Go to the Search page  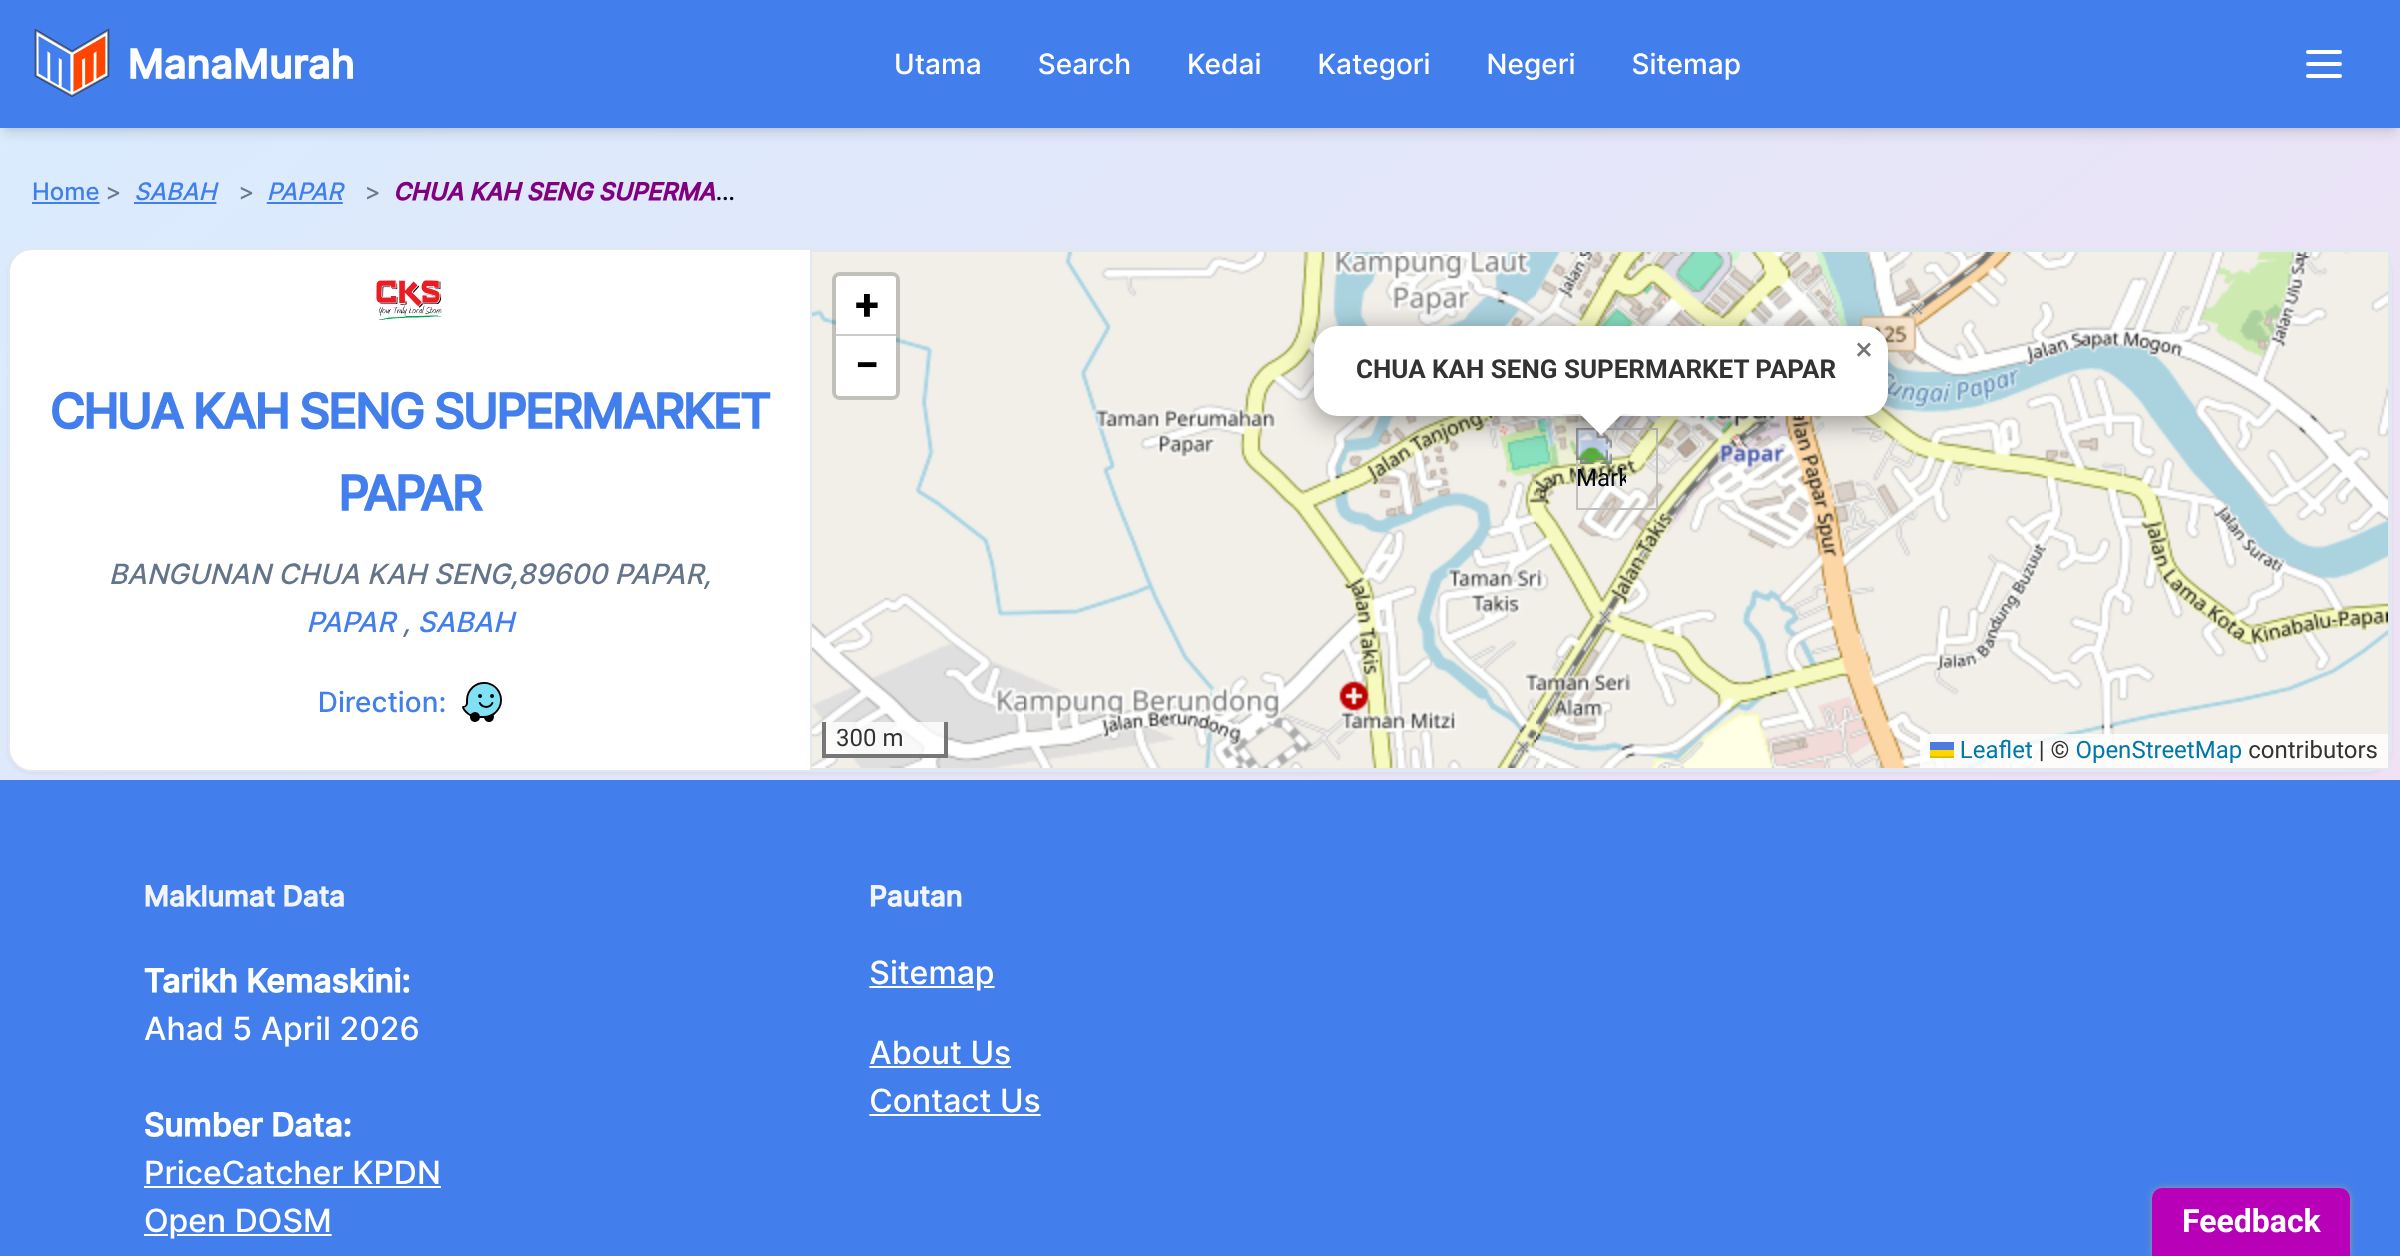(1083, 64)
